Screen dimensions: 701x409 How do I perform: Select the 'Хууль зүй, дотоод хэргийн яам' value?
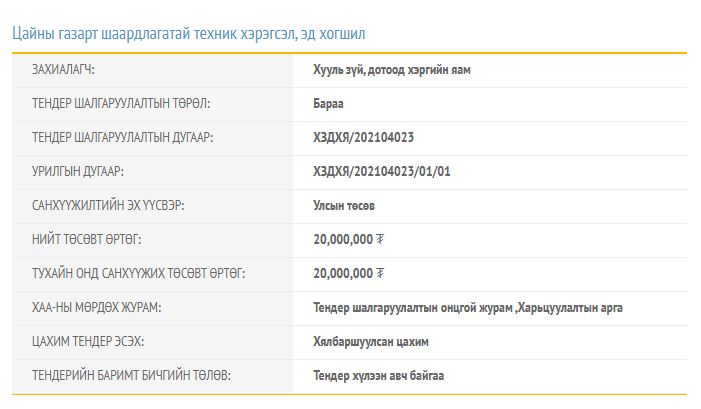pyautogui.click(x=391, y=70)
